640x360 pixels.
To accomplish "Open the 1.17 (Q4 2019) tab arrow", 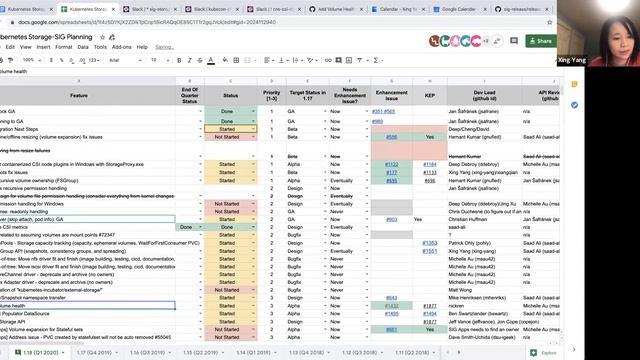I will pos(116,353).
